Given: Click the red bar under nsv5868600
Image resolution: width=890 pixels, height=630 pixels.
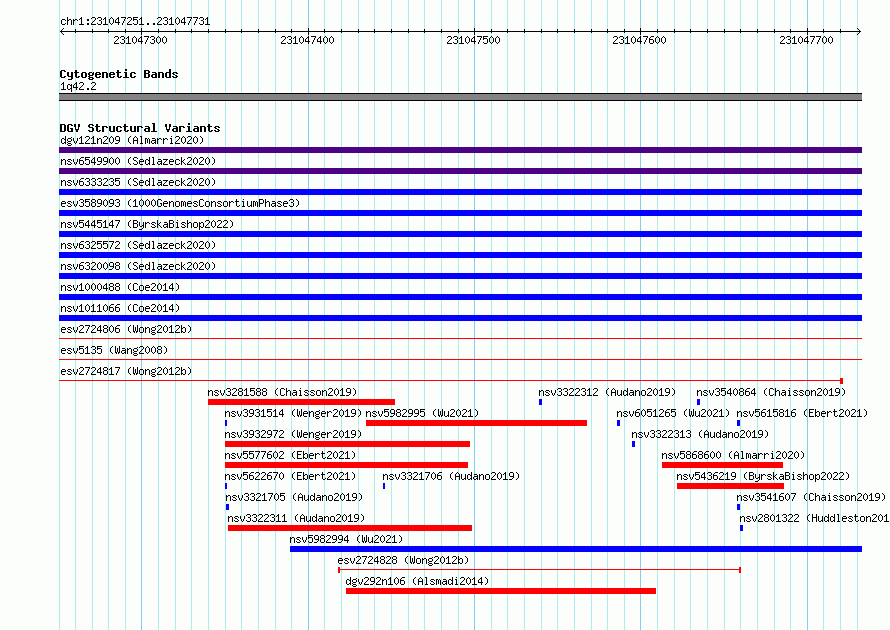Looking at the screenshot, I should [x=723, y=465].
